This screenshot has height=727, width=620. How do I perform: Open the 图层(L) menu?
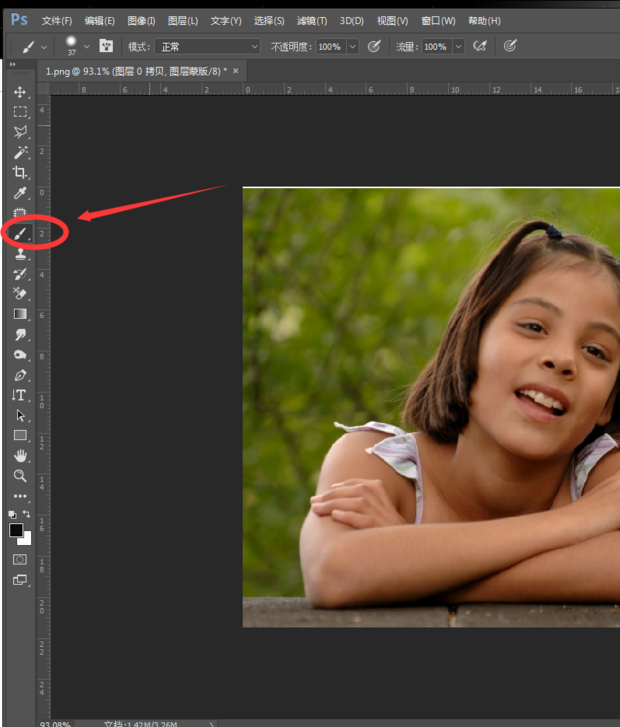click(x=183, y=20)
